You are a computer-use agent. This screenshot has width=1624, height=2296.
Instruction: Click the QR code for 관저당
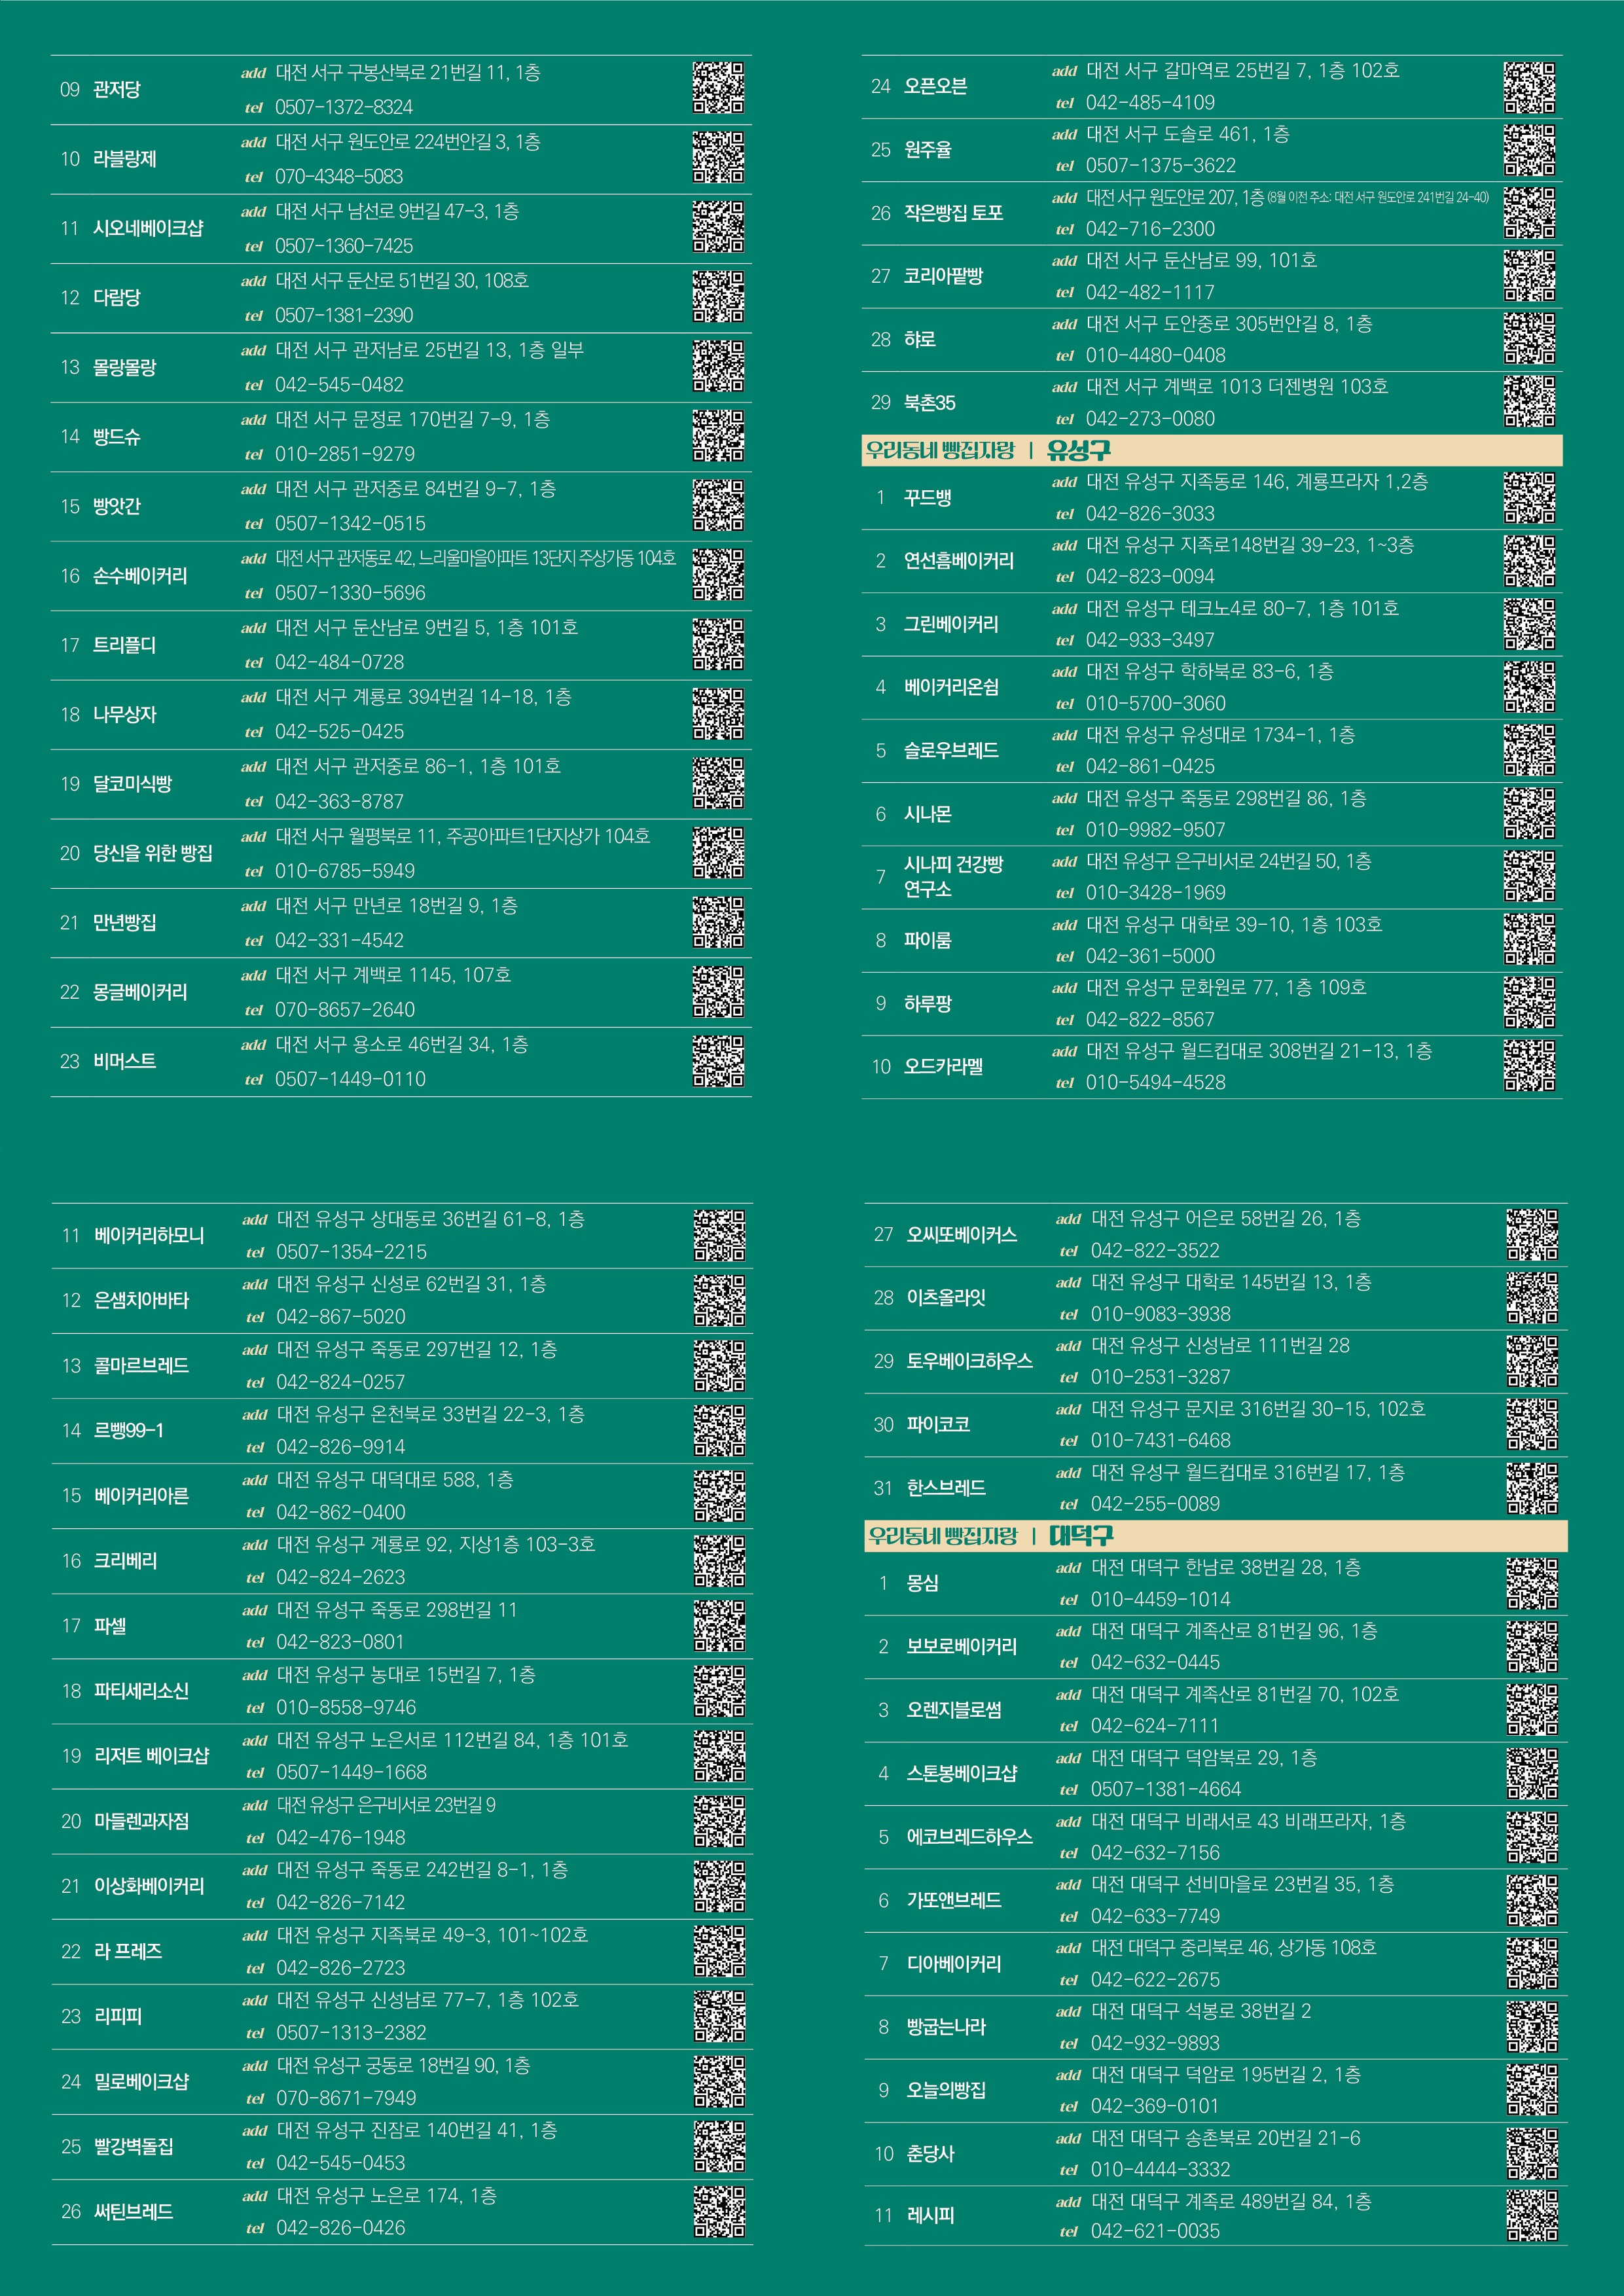pyautogui.click(x=718, y=88)
